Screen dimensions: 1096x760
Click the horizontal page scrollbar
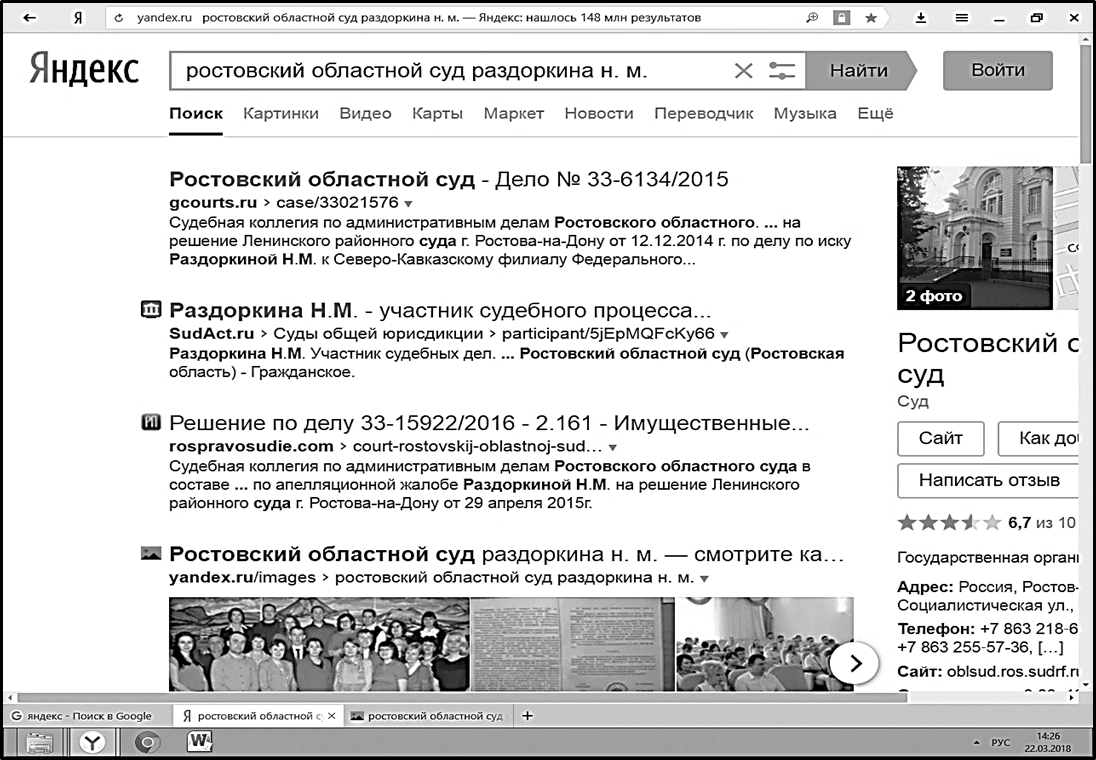pyautogui.click(x=461, y=697)
